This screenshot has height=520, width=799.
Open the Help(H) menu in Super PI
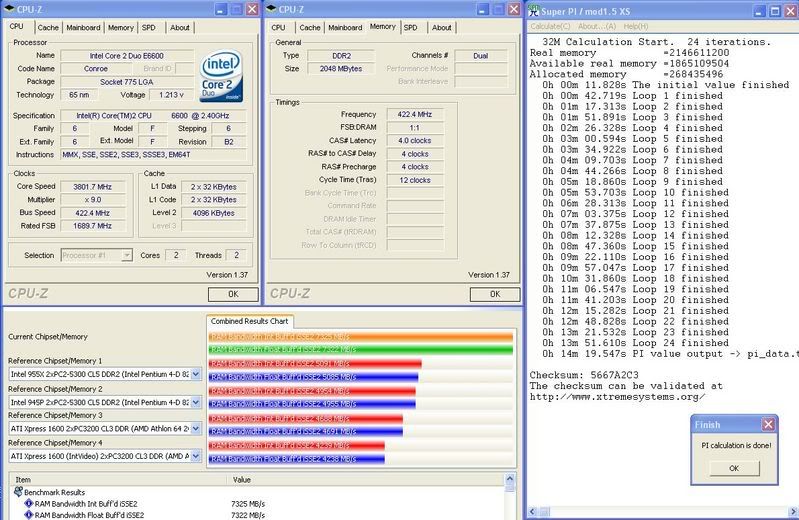click(636, 26)
